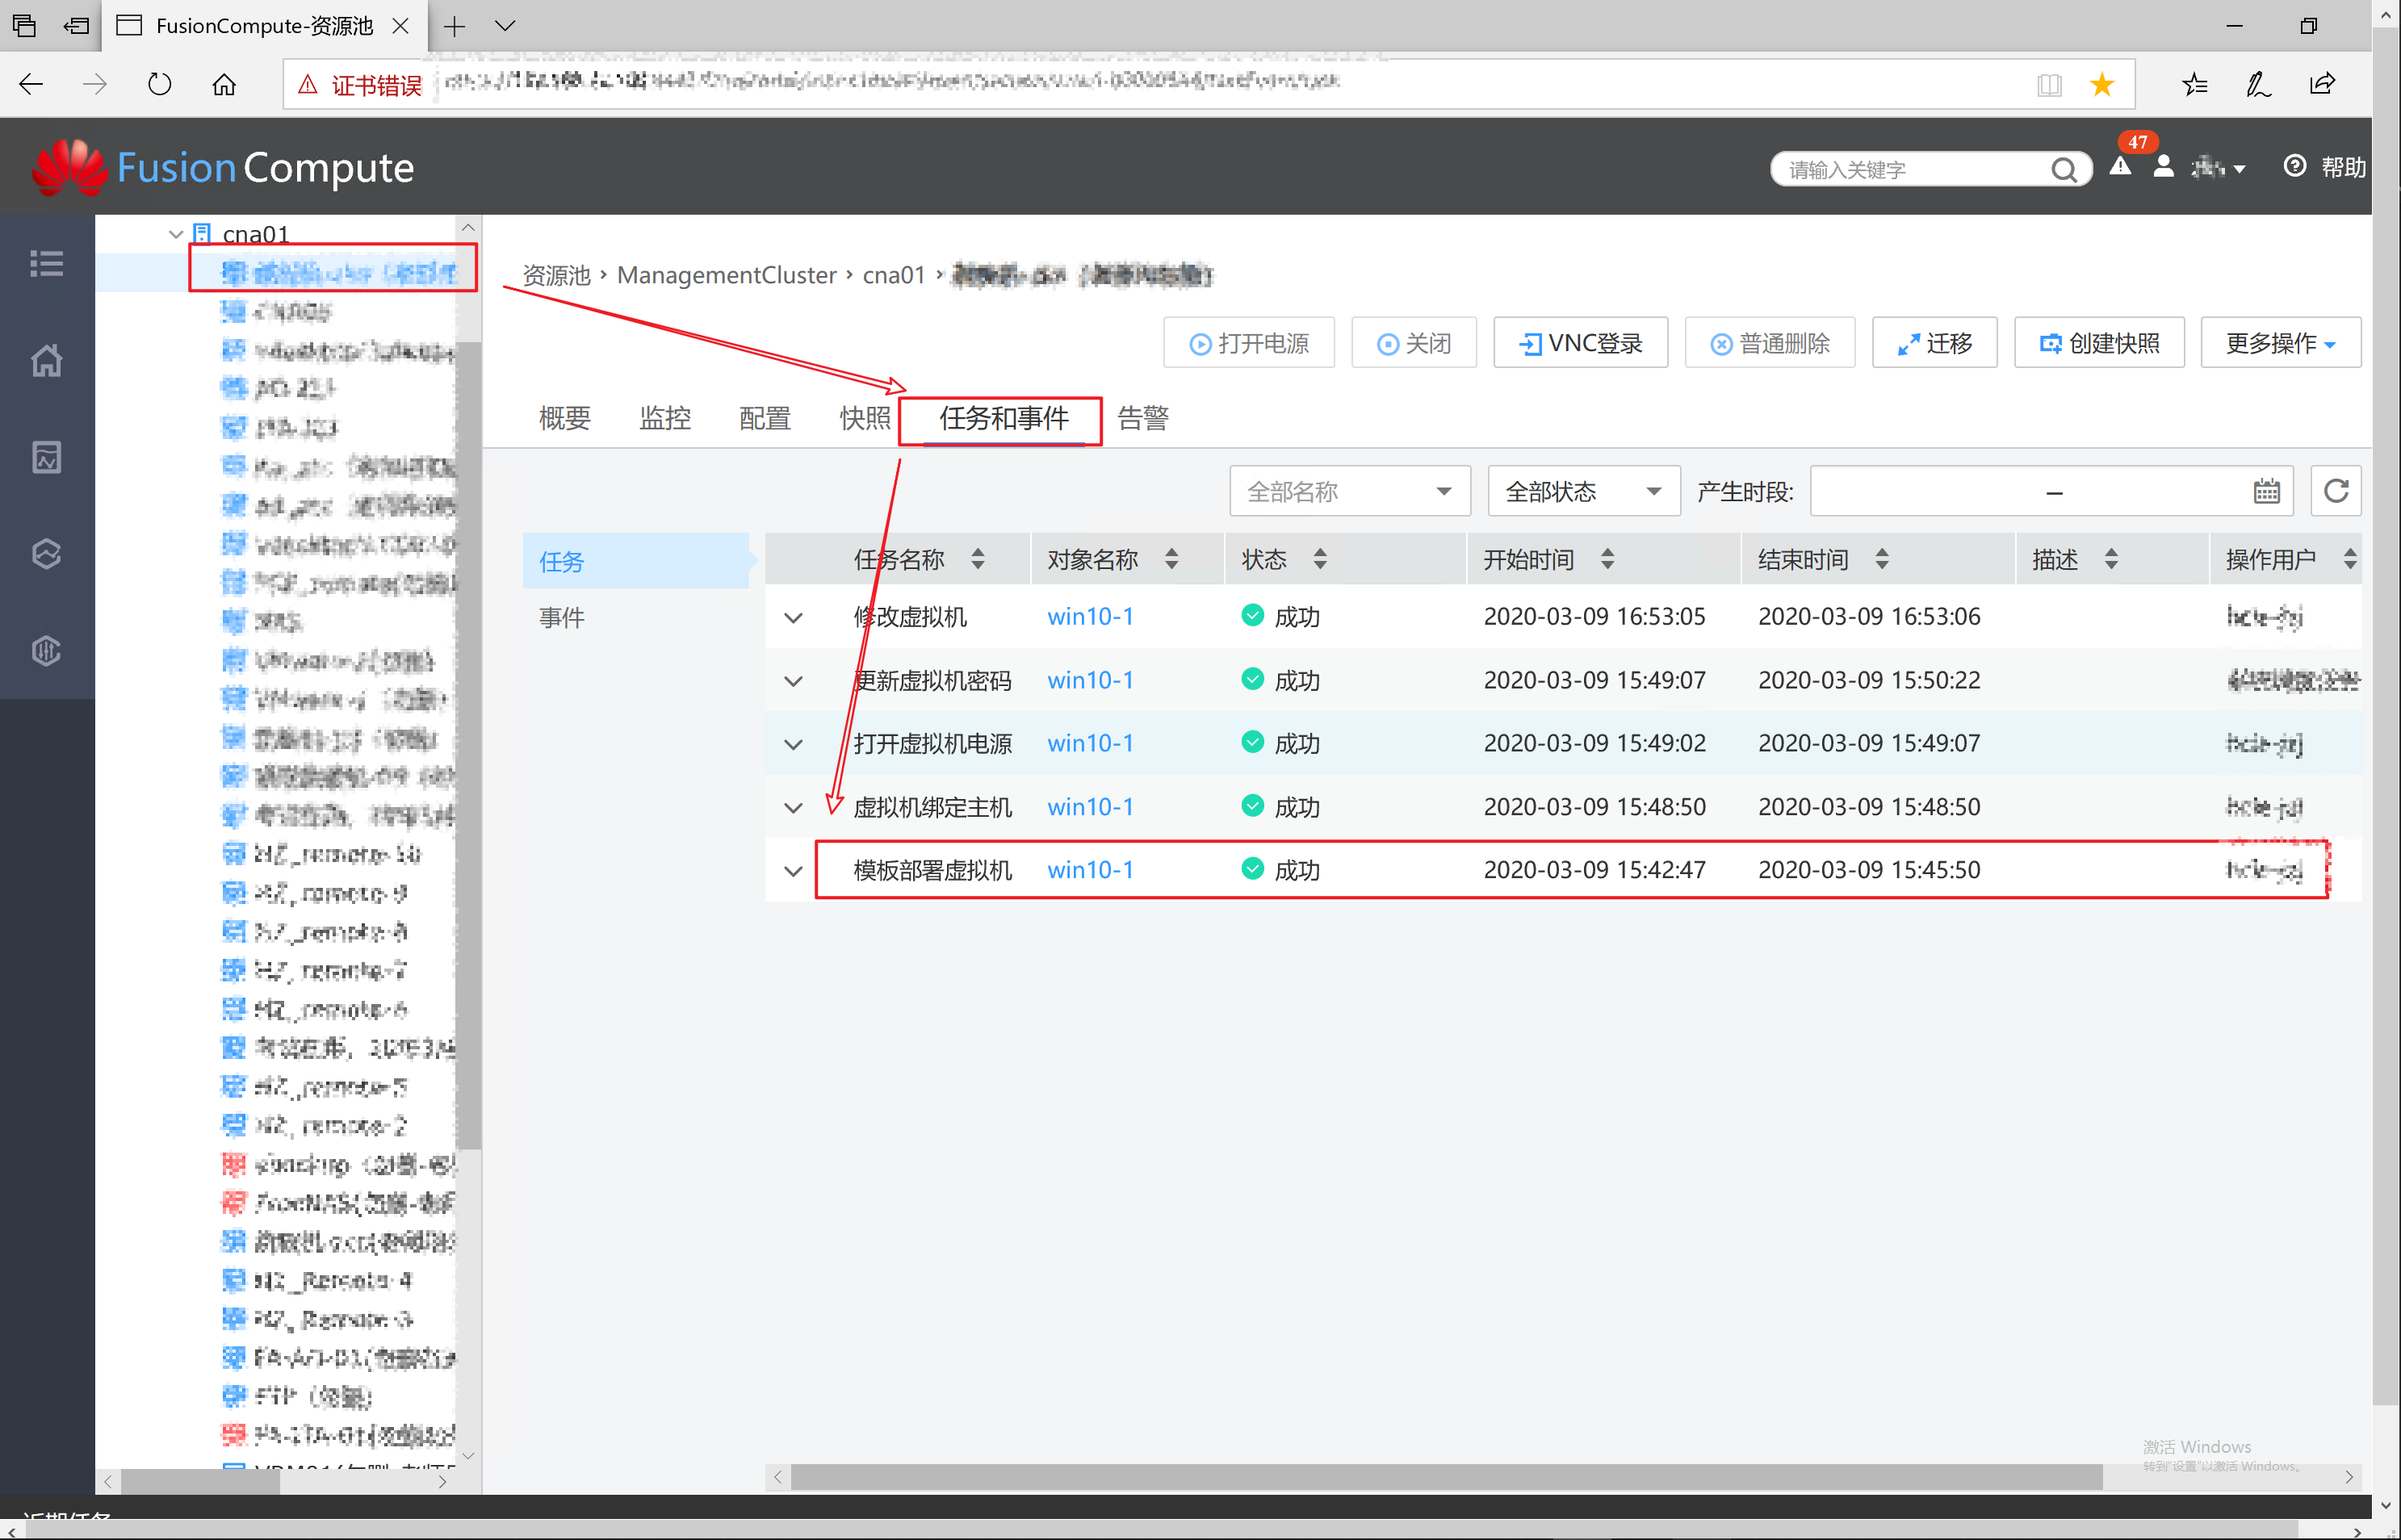Open the home icon in the left sidebar
Image resolution: width=2401 pixels, height=1540 pixels.
[46, 360]
